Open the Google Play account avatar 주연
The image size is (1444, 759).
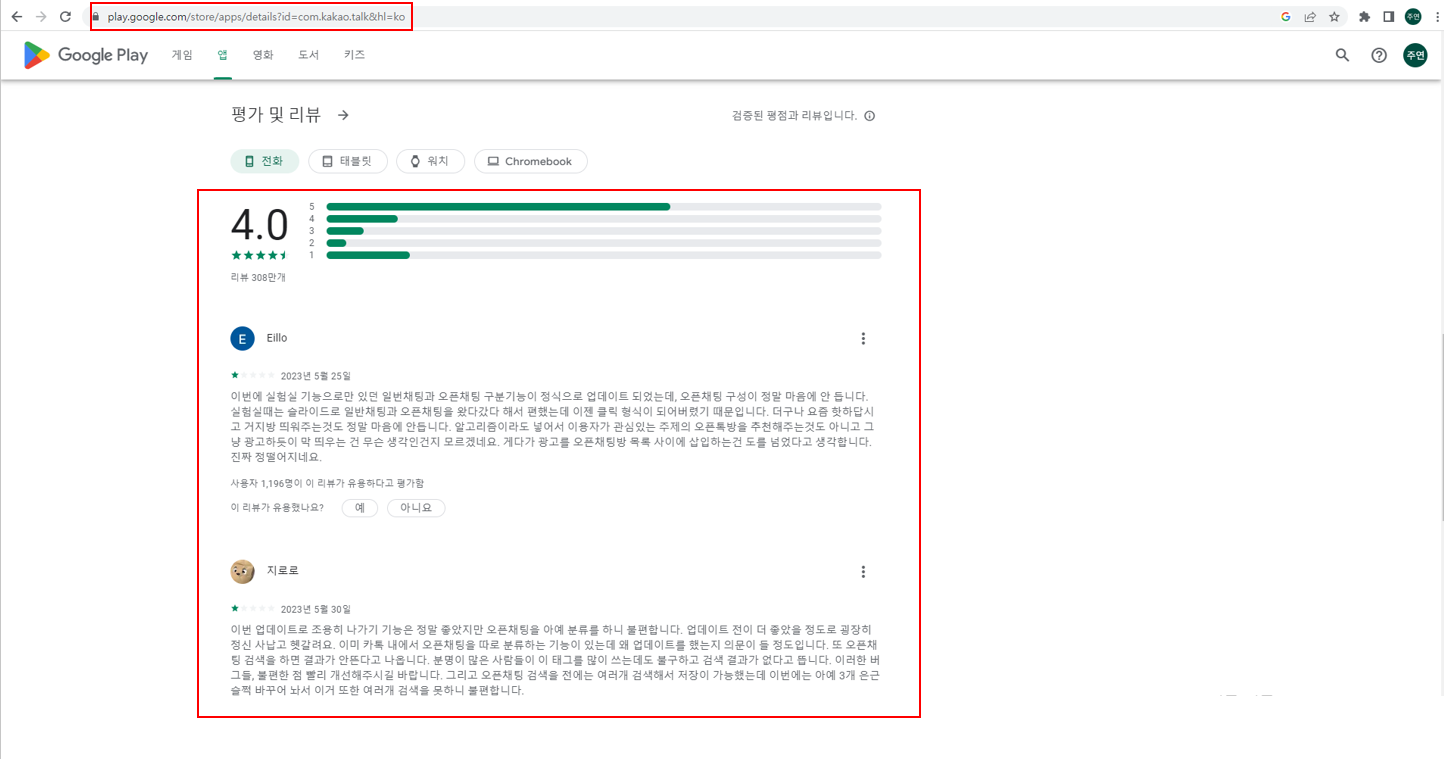[x=1415, y=55]
